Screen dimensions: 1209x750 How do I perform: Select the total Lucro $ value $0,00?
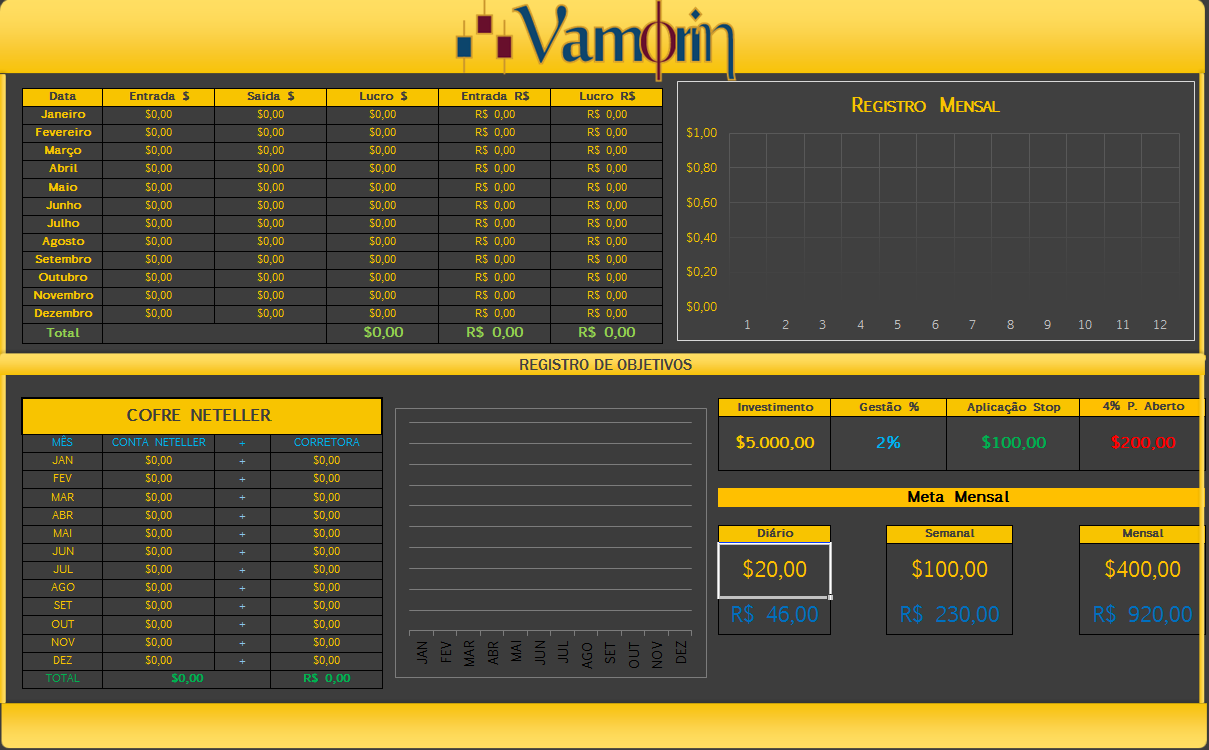click(383, 332)
